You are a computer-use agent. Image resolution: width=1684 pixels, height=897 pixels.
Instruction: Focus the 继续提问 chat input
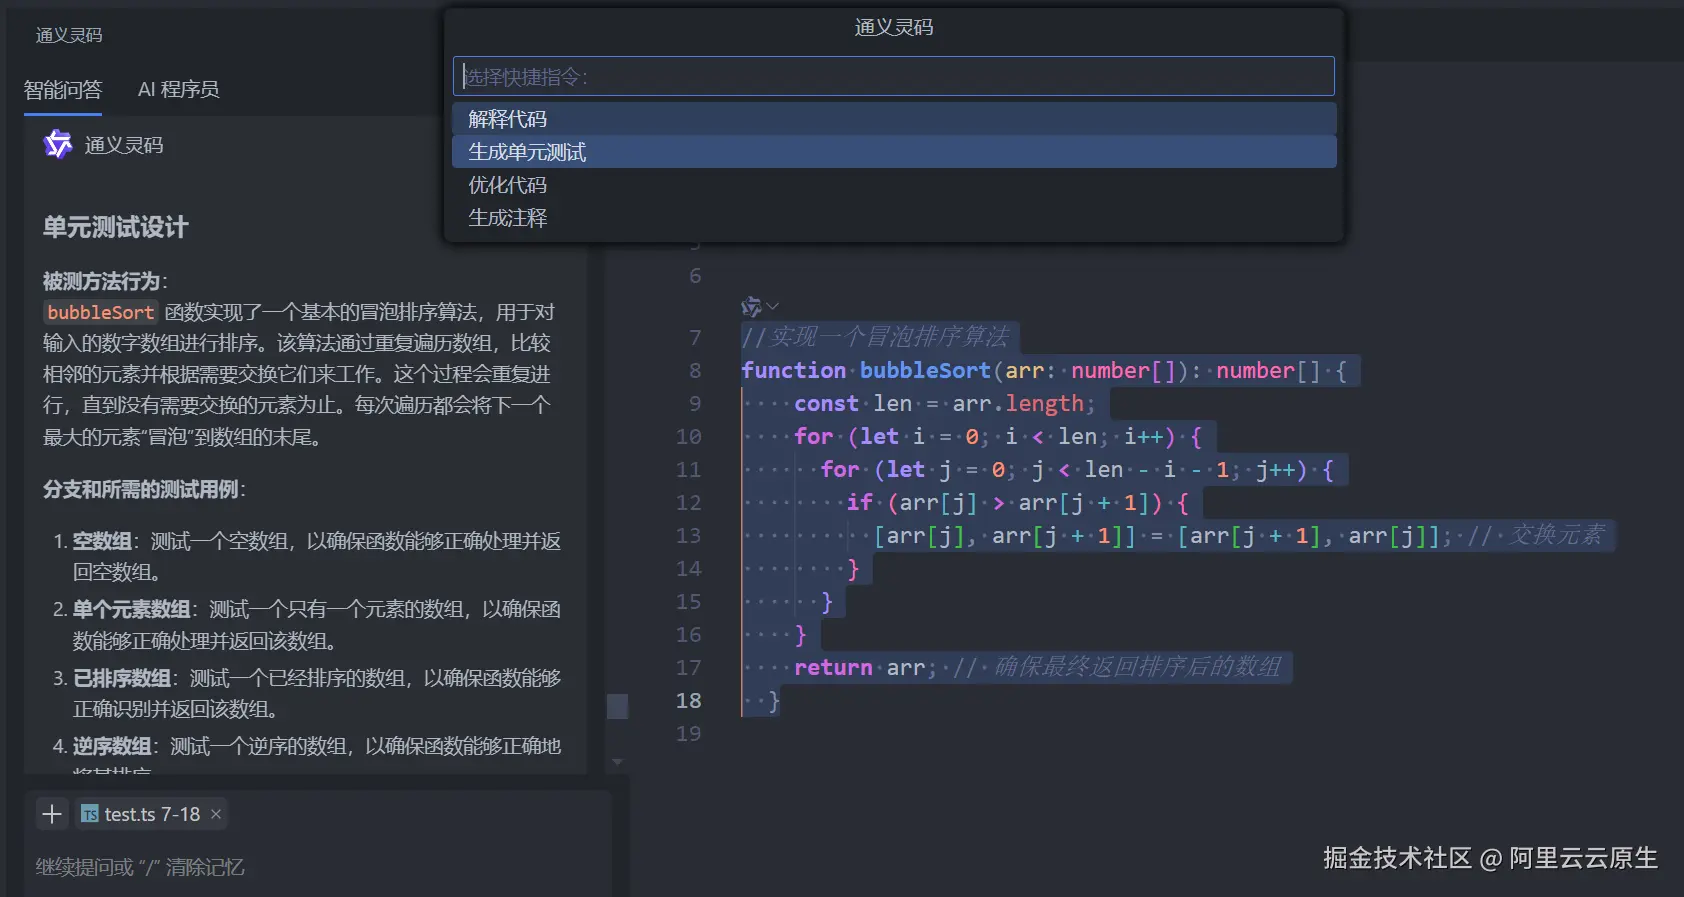pyautogui.click(x=317, y=867)
